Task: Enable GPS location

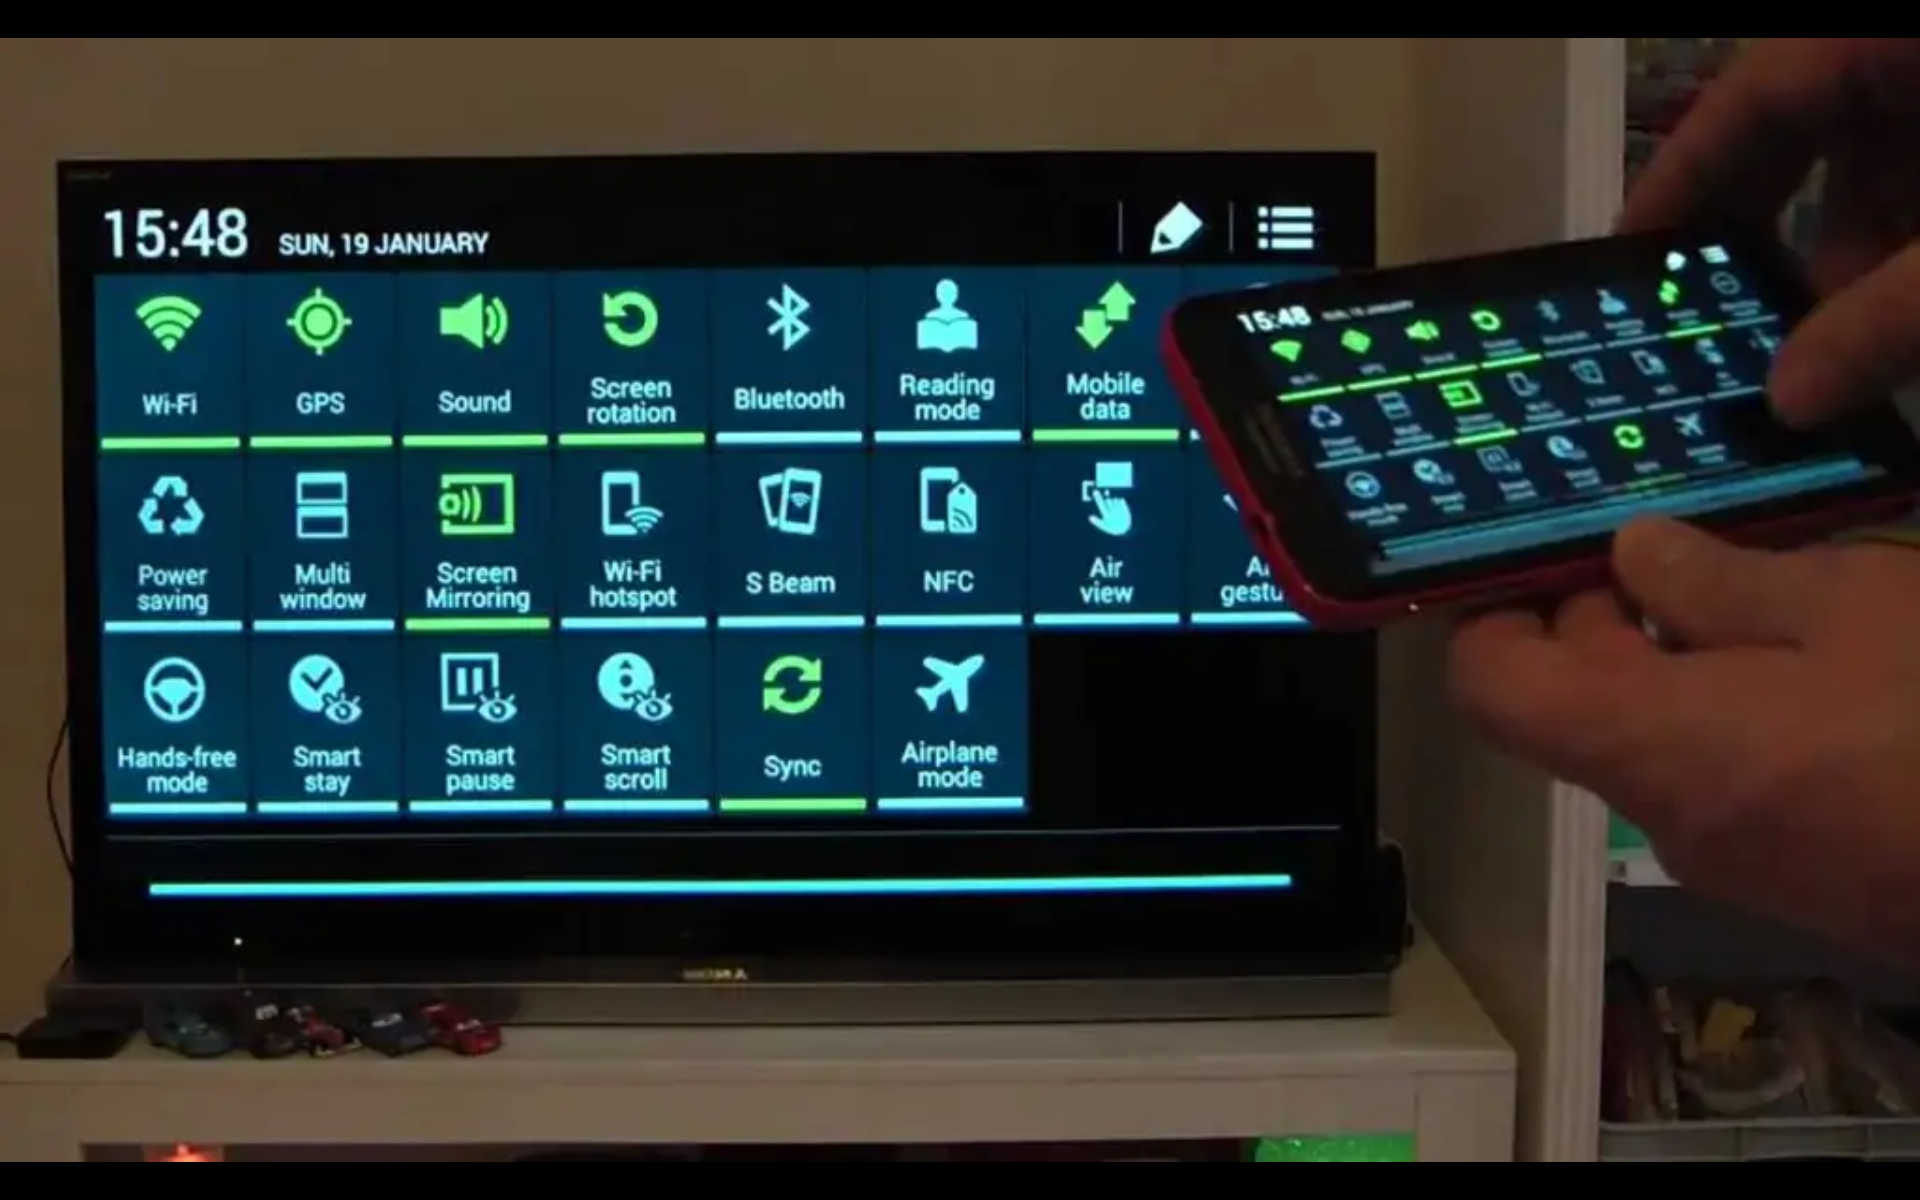Action: click(319, 353)
